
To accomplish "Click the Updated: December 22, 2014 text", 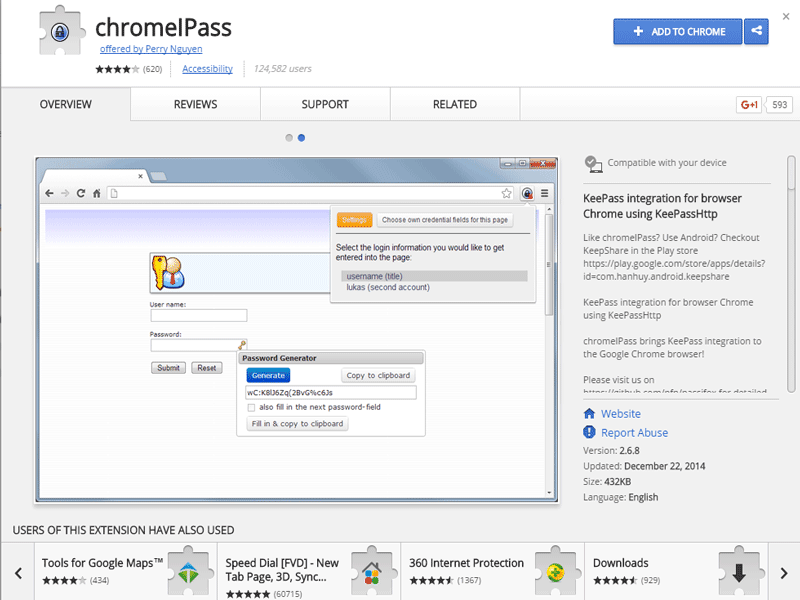I will tap(644, 466).
